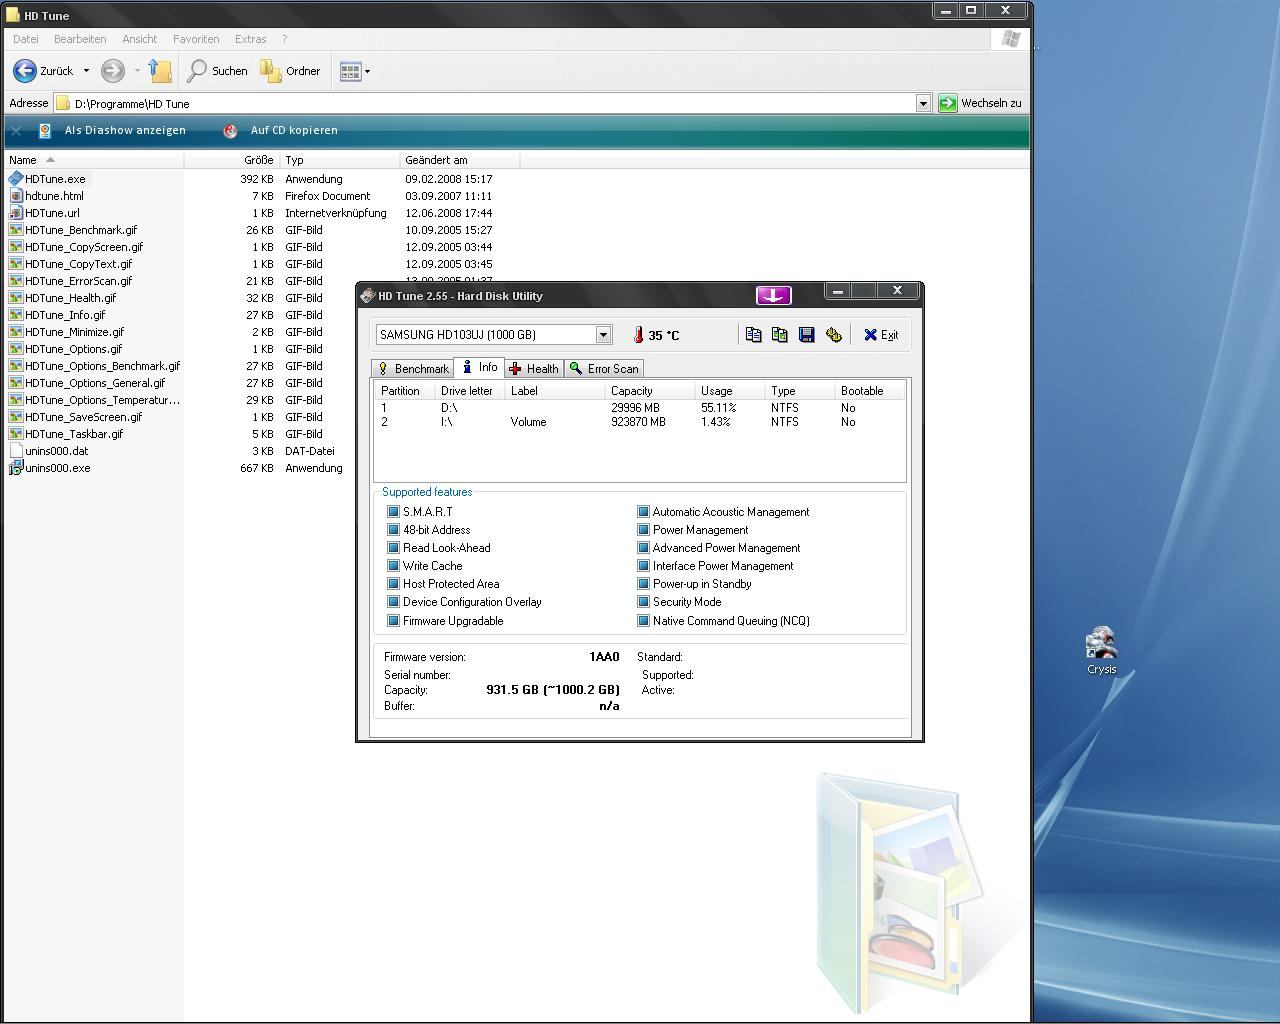Open HD Tune options wrench icon
The image size is (1280, 1024).
[x=834, y=335]
